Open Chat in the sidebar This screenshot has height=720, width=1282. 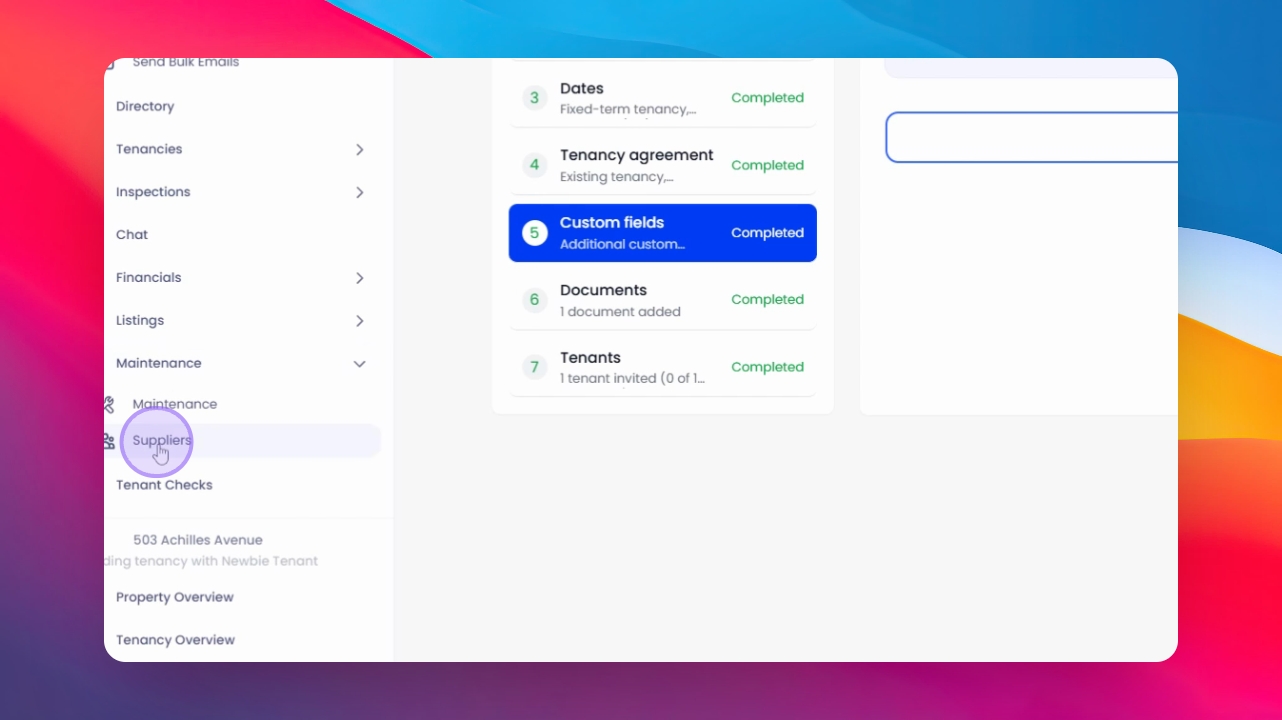tap(132, 235)
